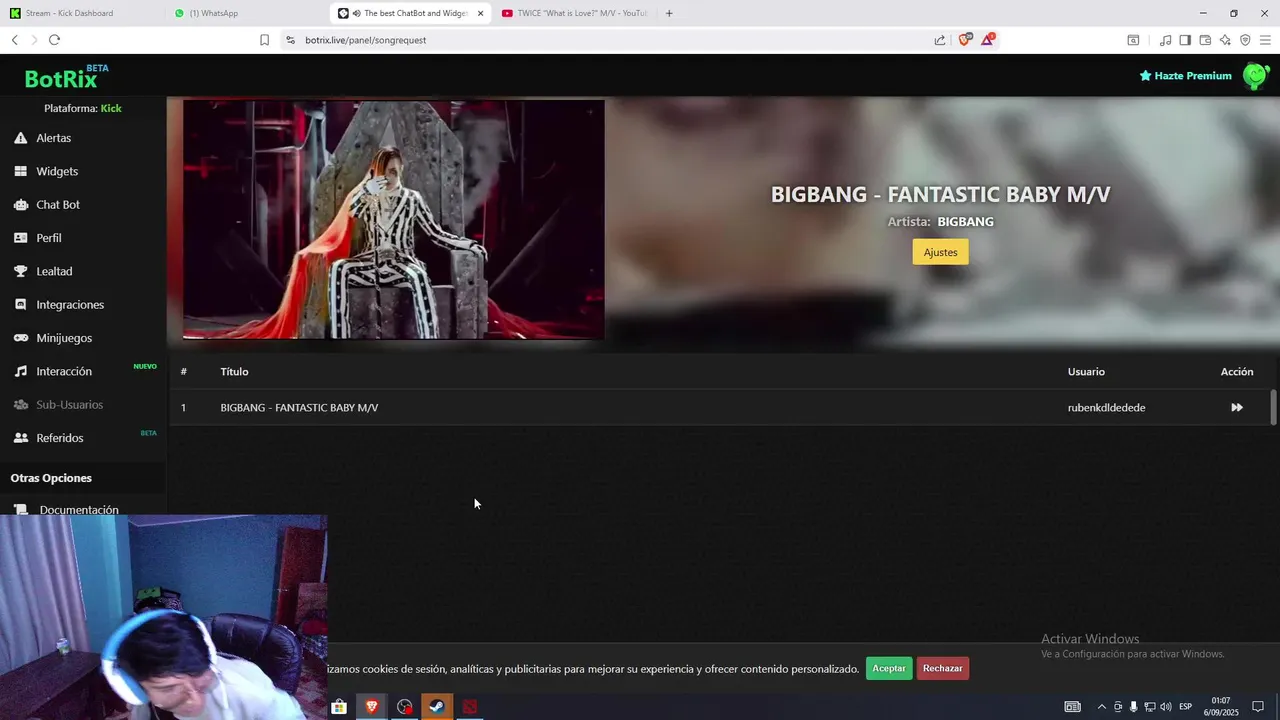1280x720 pixels.
Task: Show hidden system tray icons
Action: pos(1102,707)
